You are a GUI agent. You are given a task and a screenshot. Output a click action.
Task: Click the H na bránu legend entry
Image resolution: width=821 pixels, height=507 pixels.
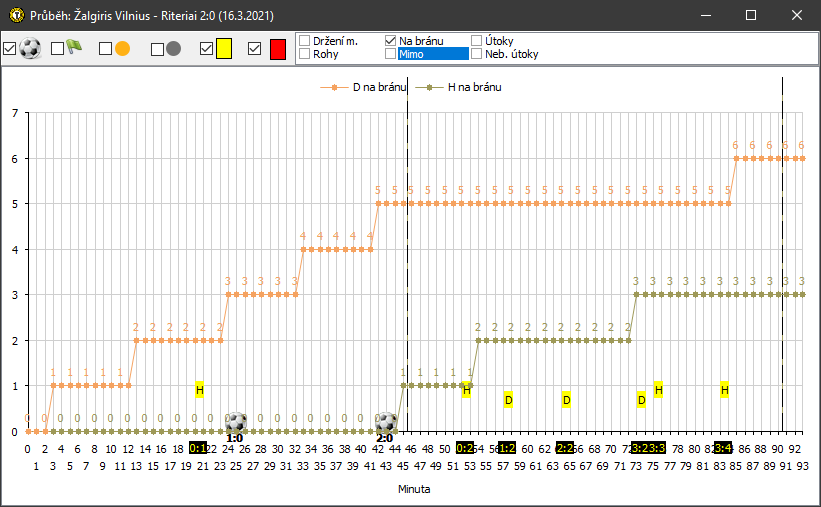(x=462, y=88)
